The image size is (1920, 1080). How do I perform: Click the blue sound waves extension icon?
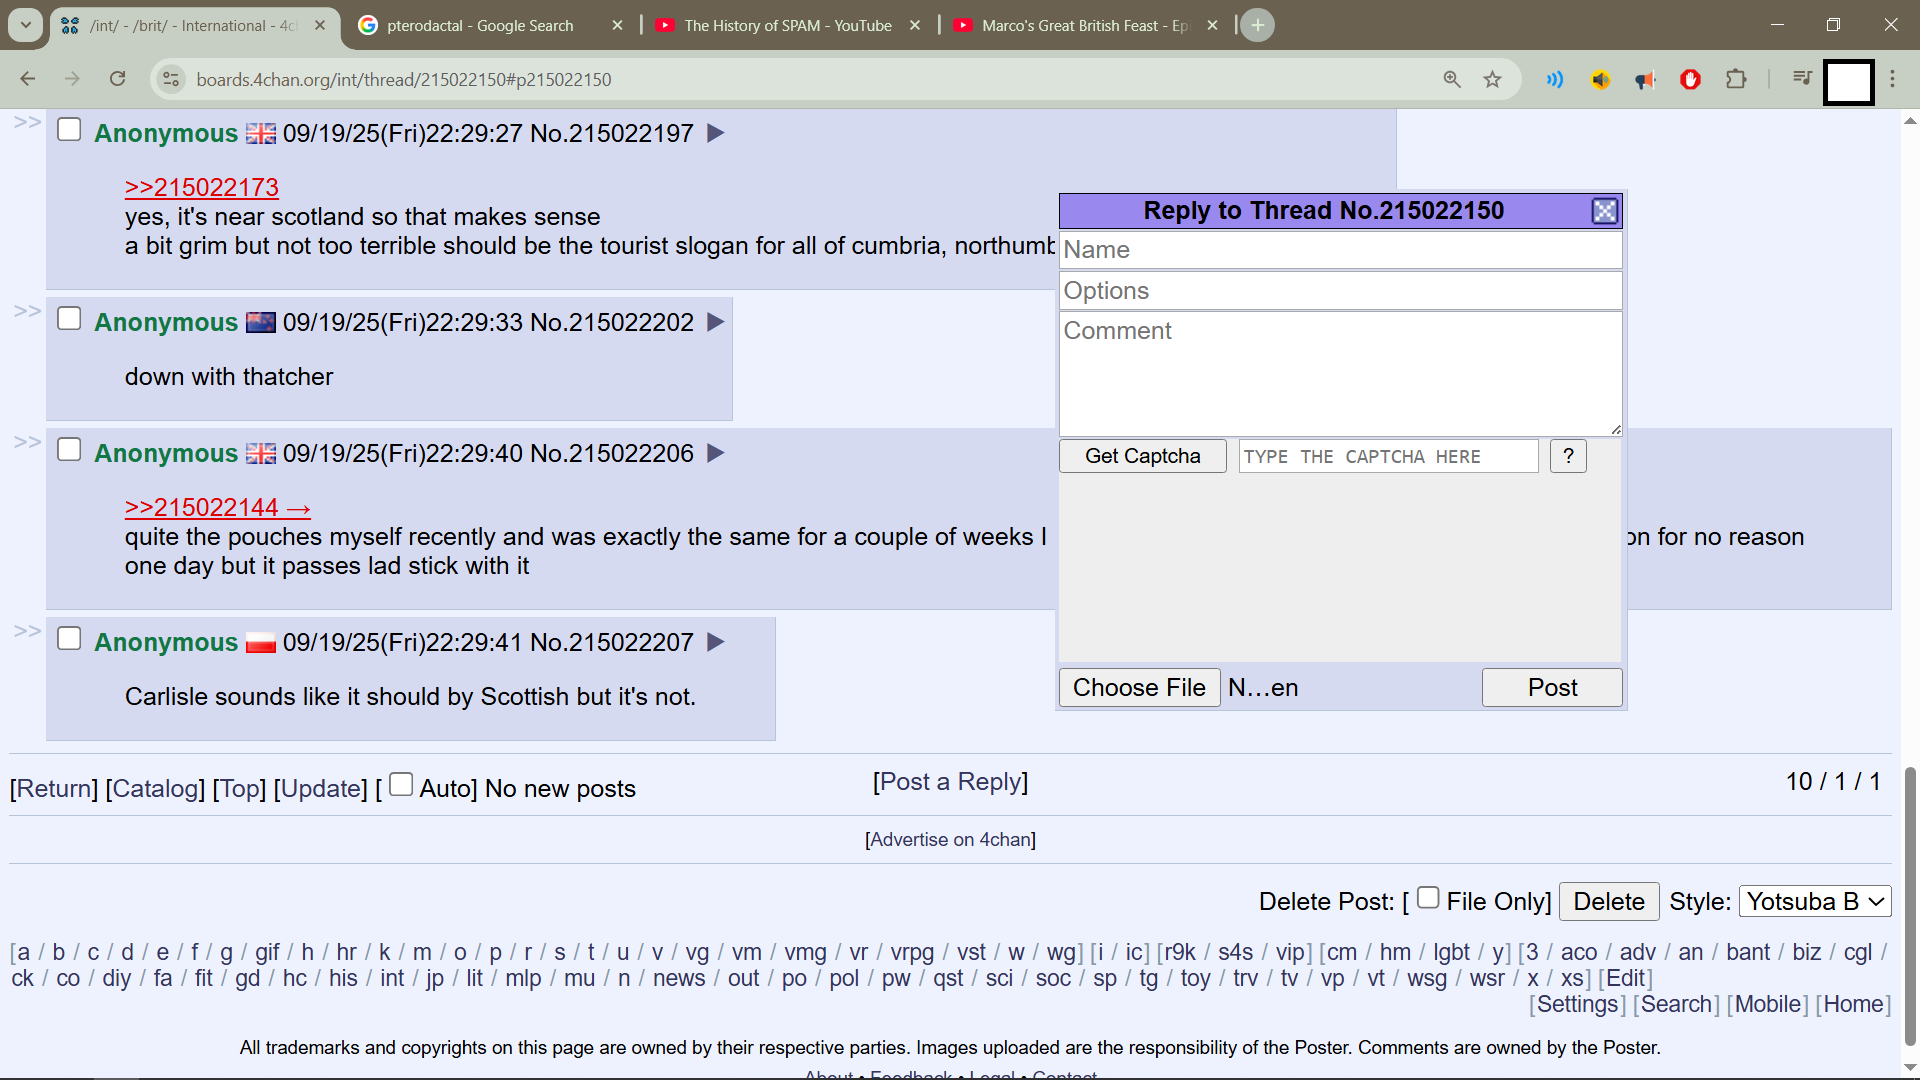(1555, 79)
